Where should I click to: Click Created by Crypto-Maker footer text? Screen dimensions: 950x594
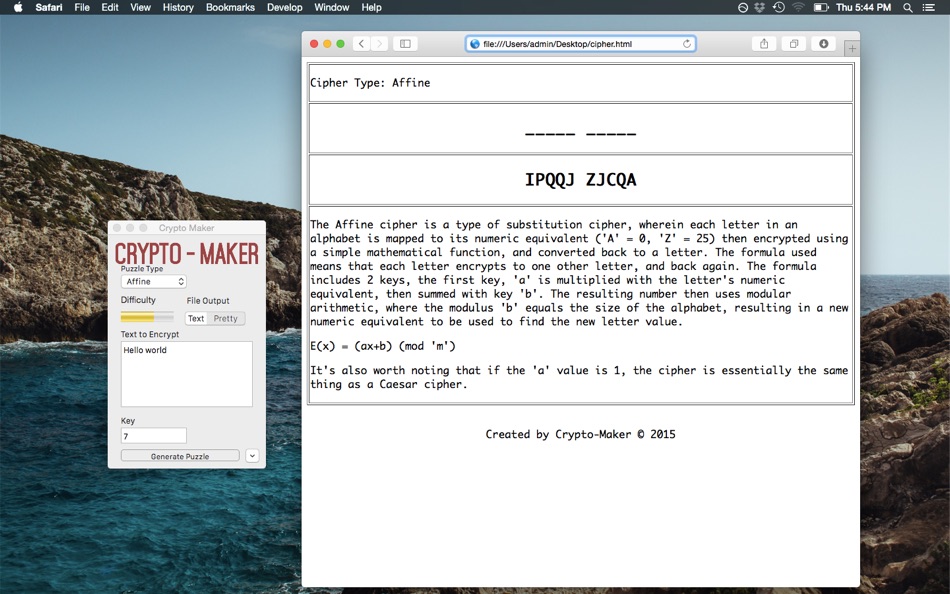coord(580,434)
